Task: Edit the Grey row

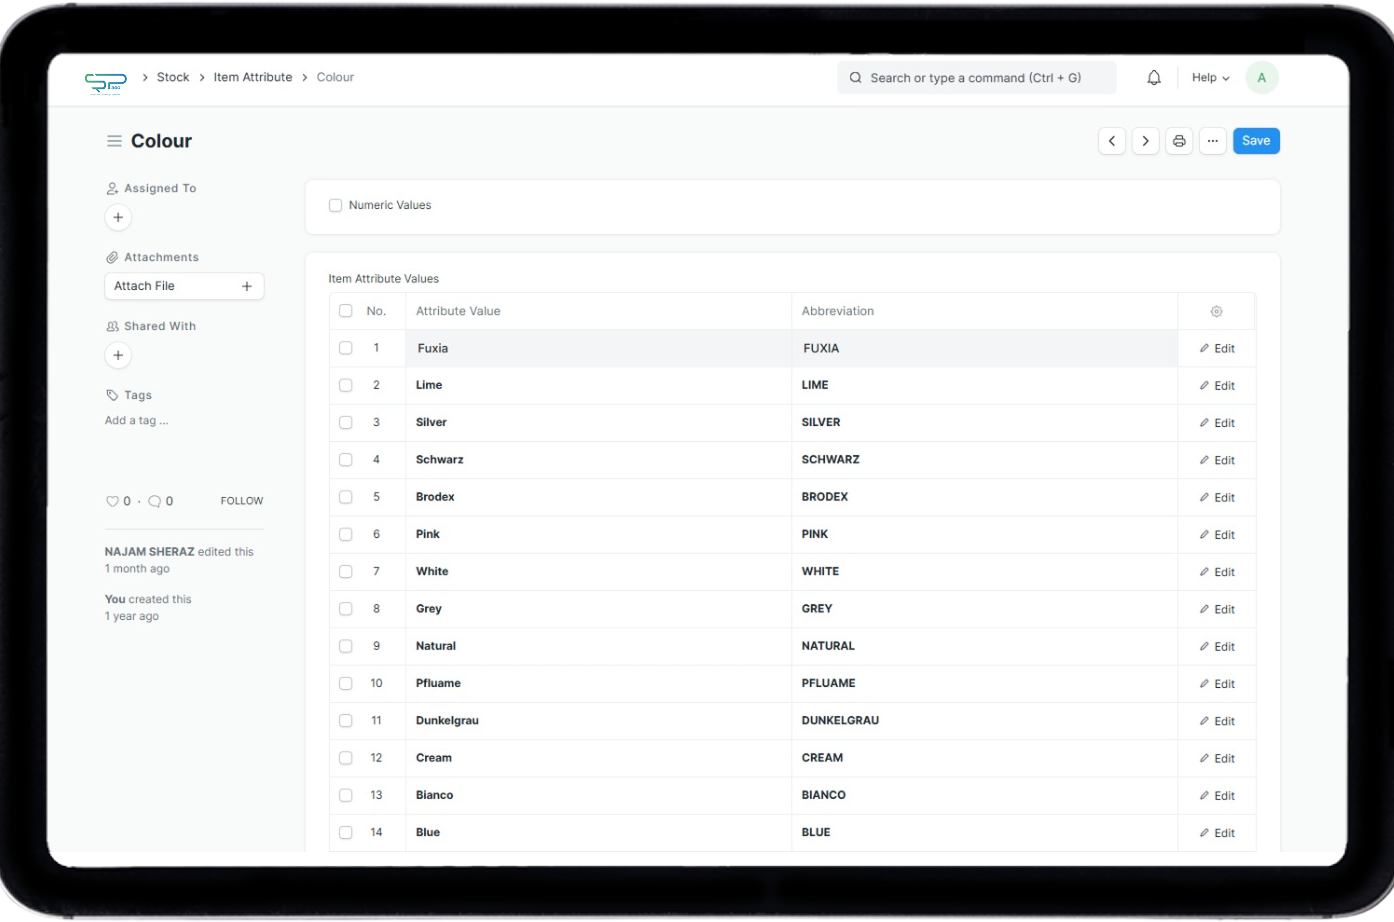Action: [1217, 609]
